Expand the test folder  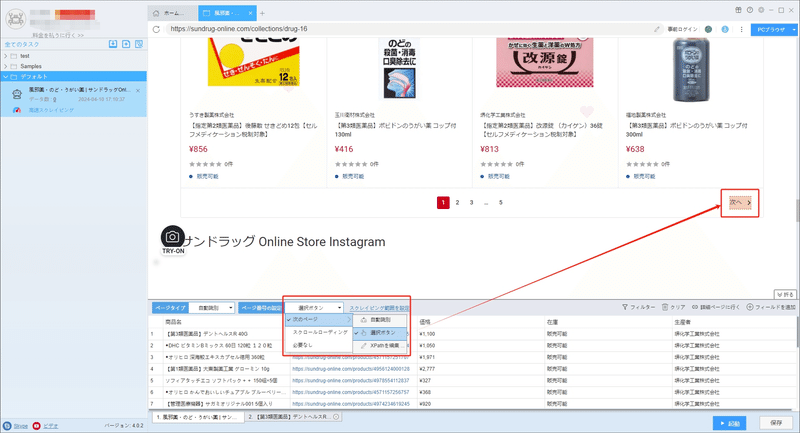pos(6,56)
